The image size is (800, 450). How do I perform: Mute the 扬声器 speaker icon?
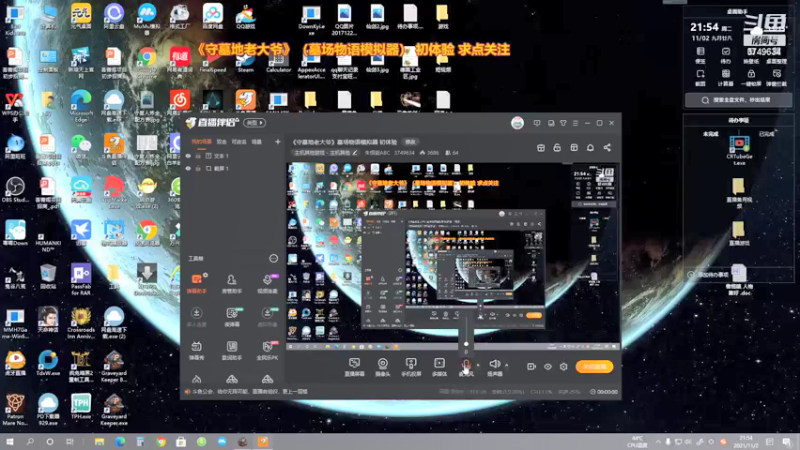point(494,366)
